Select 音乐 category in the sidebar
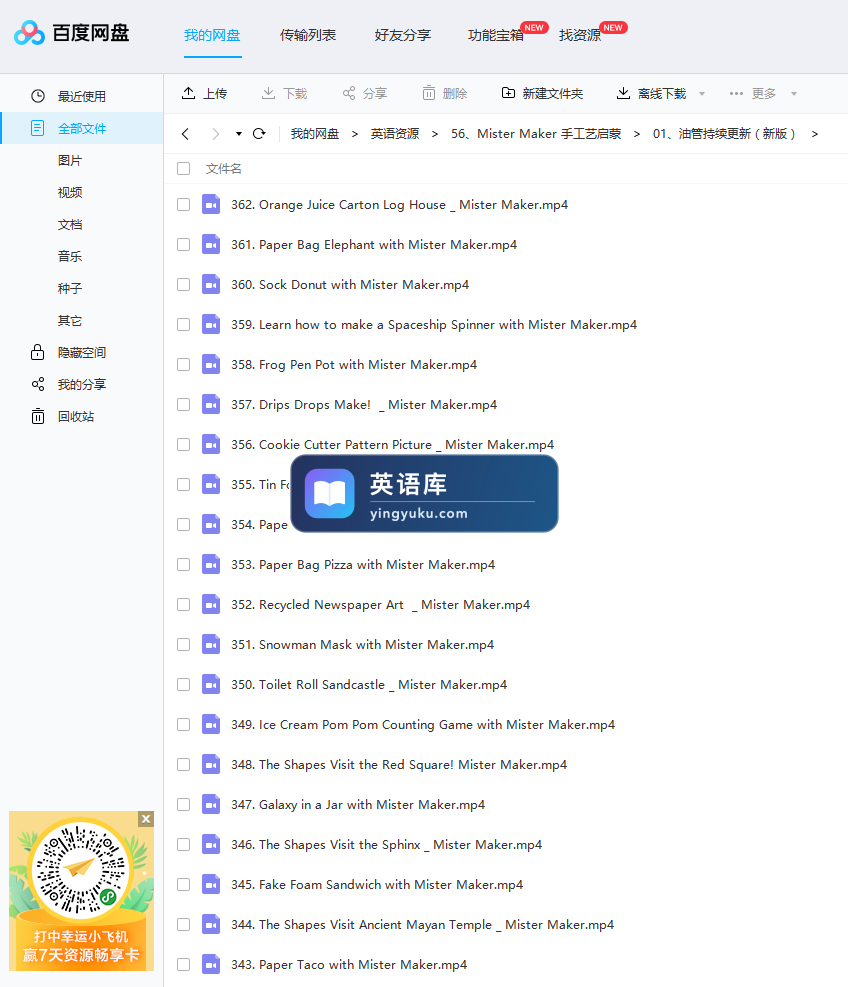The width and height of the screenshot is (848, 987). tap(70, 256)
